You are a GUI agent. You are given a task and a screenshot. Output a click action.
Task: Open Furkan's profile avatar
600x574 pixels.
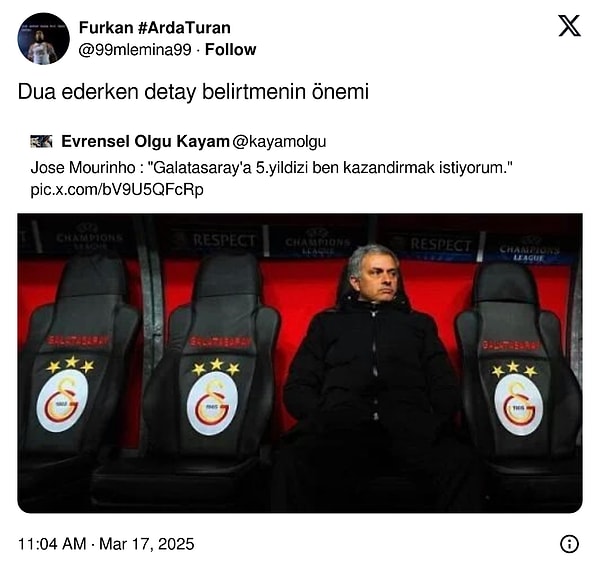[x=44, y=39]
